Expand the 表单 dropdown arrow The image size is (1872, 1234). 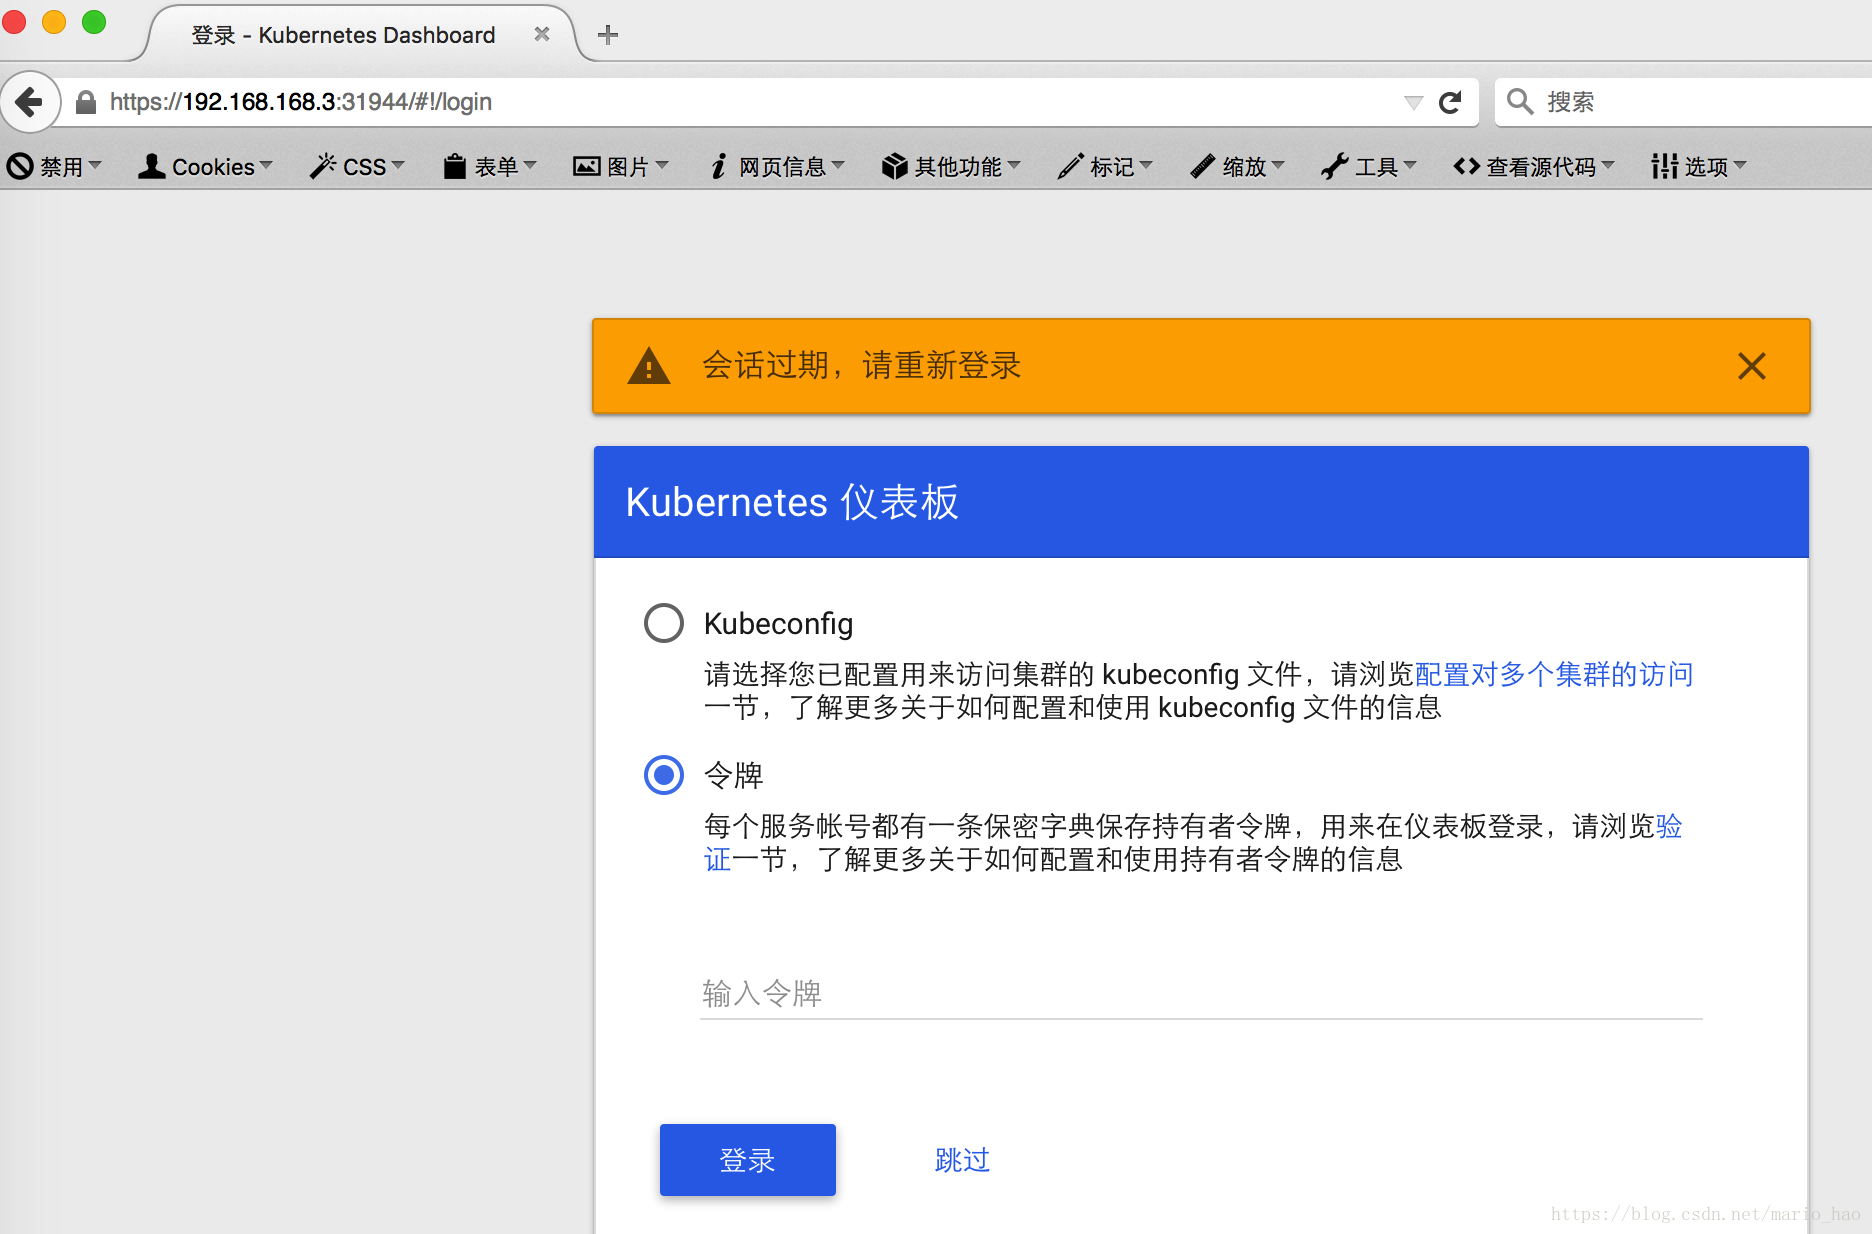click(x=530, y=165)
